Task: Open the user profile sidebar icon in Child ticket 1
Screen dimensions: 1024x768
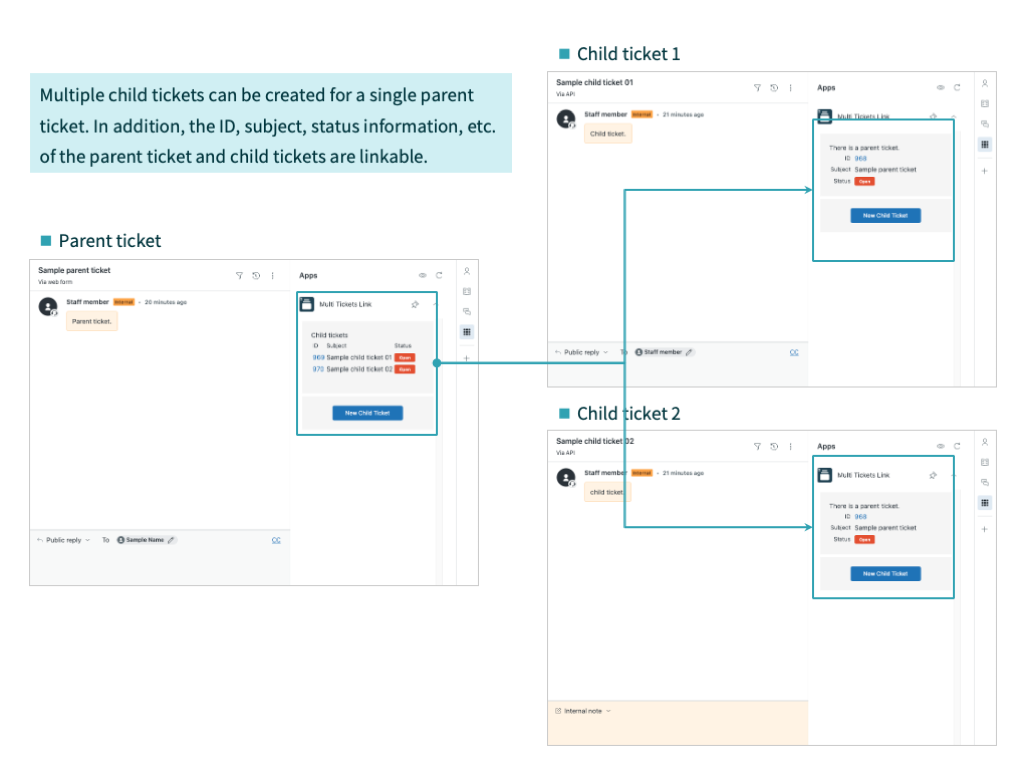Action: click(x=984, y=83)
